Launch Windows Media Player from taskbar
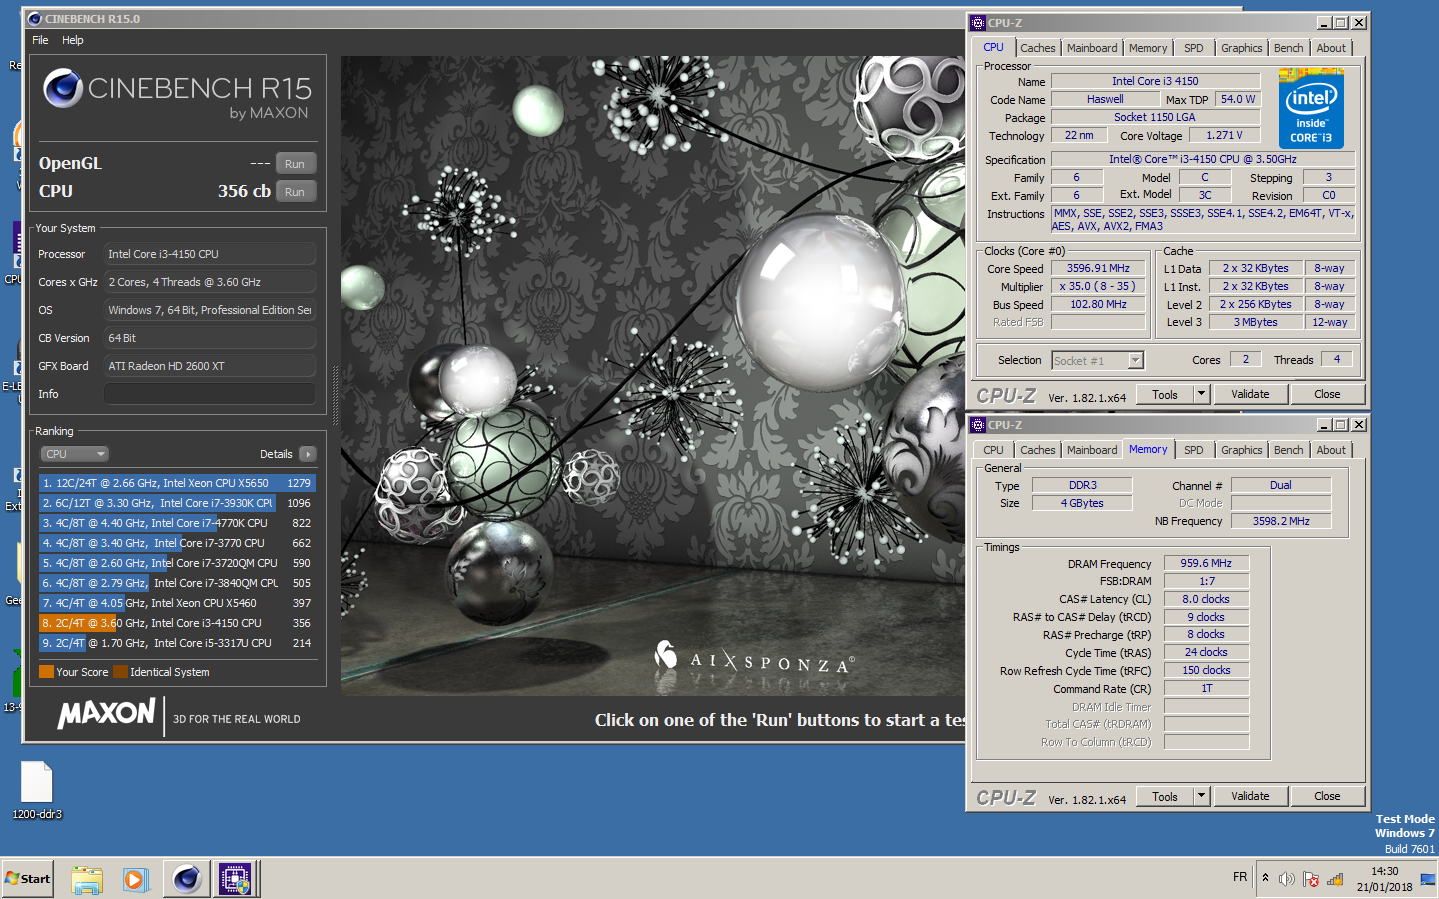Screen dimensions: 1439x899 (135, 879)
